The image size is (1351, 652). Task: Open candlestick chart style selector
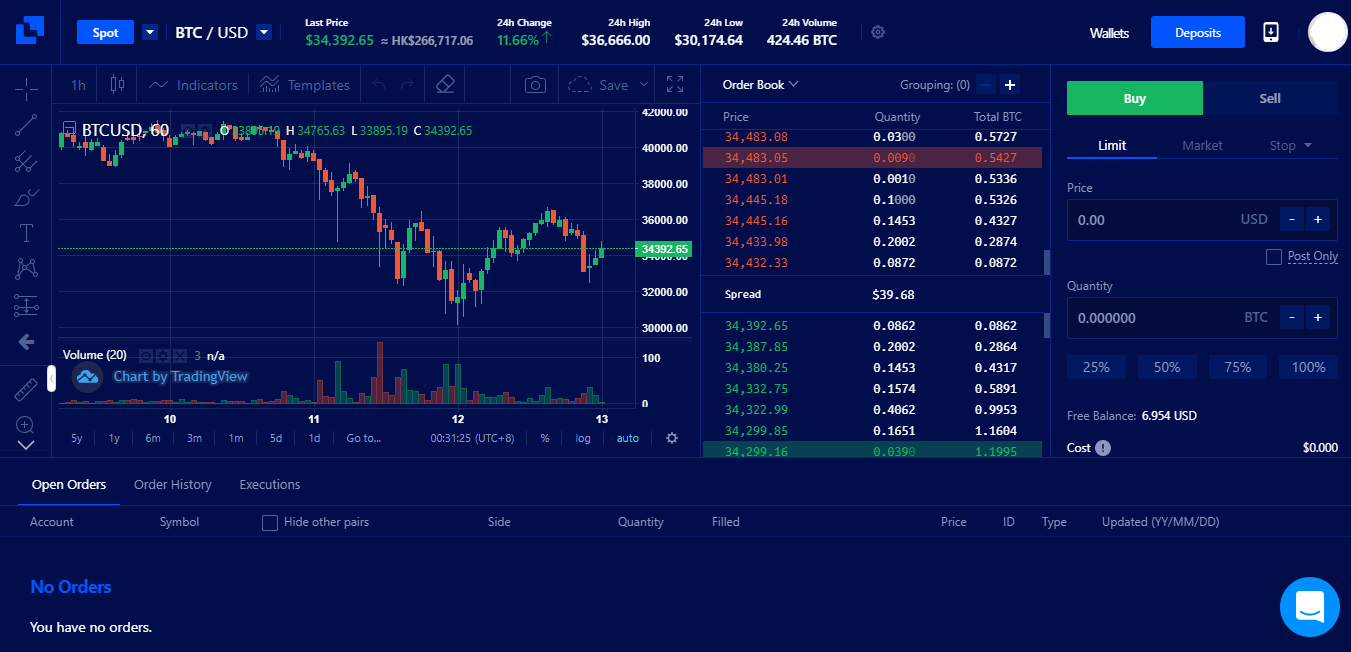point(117,85)
